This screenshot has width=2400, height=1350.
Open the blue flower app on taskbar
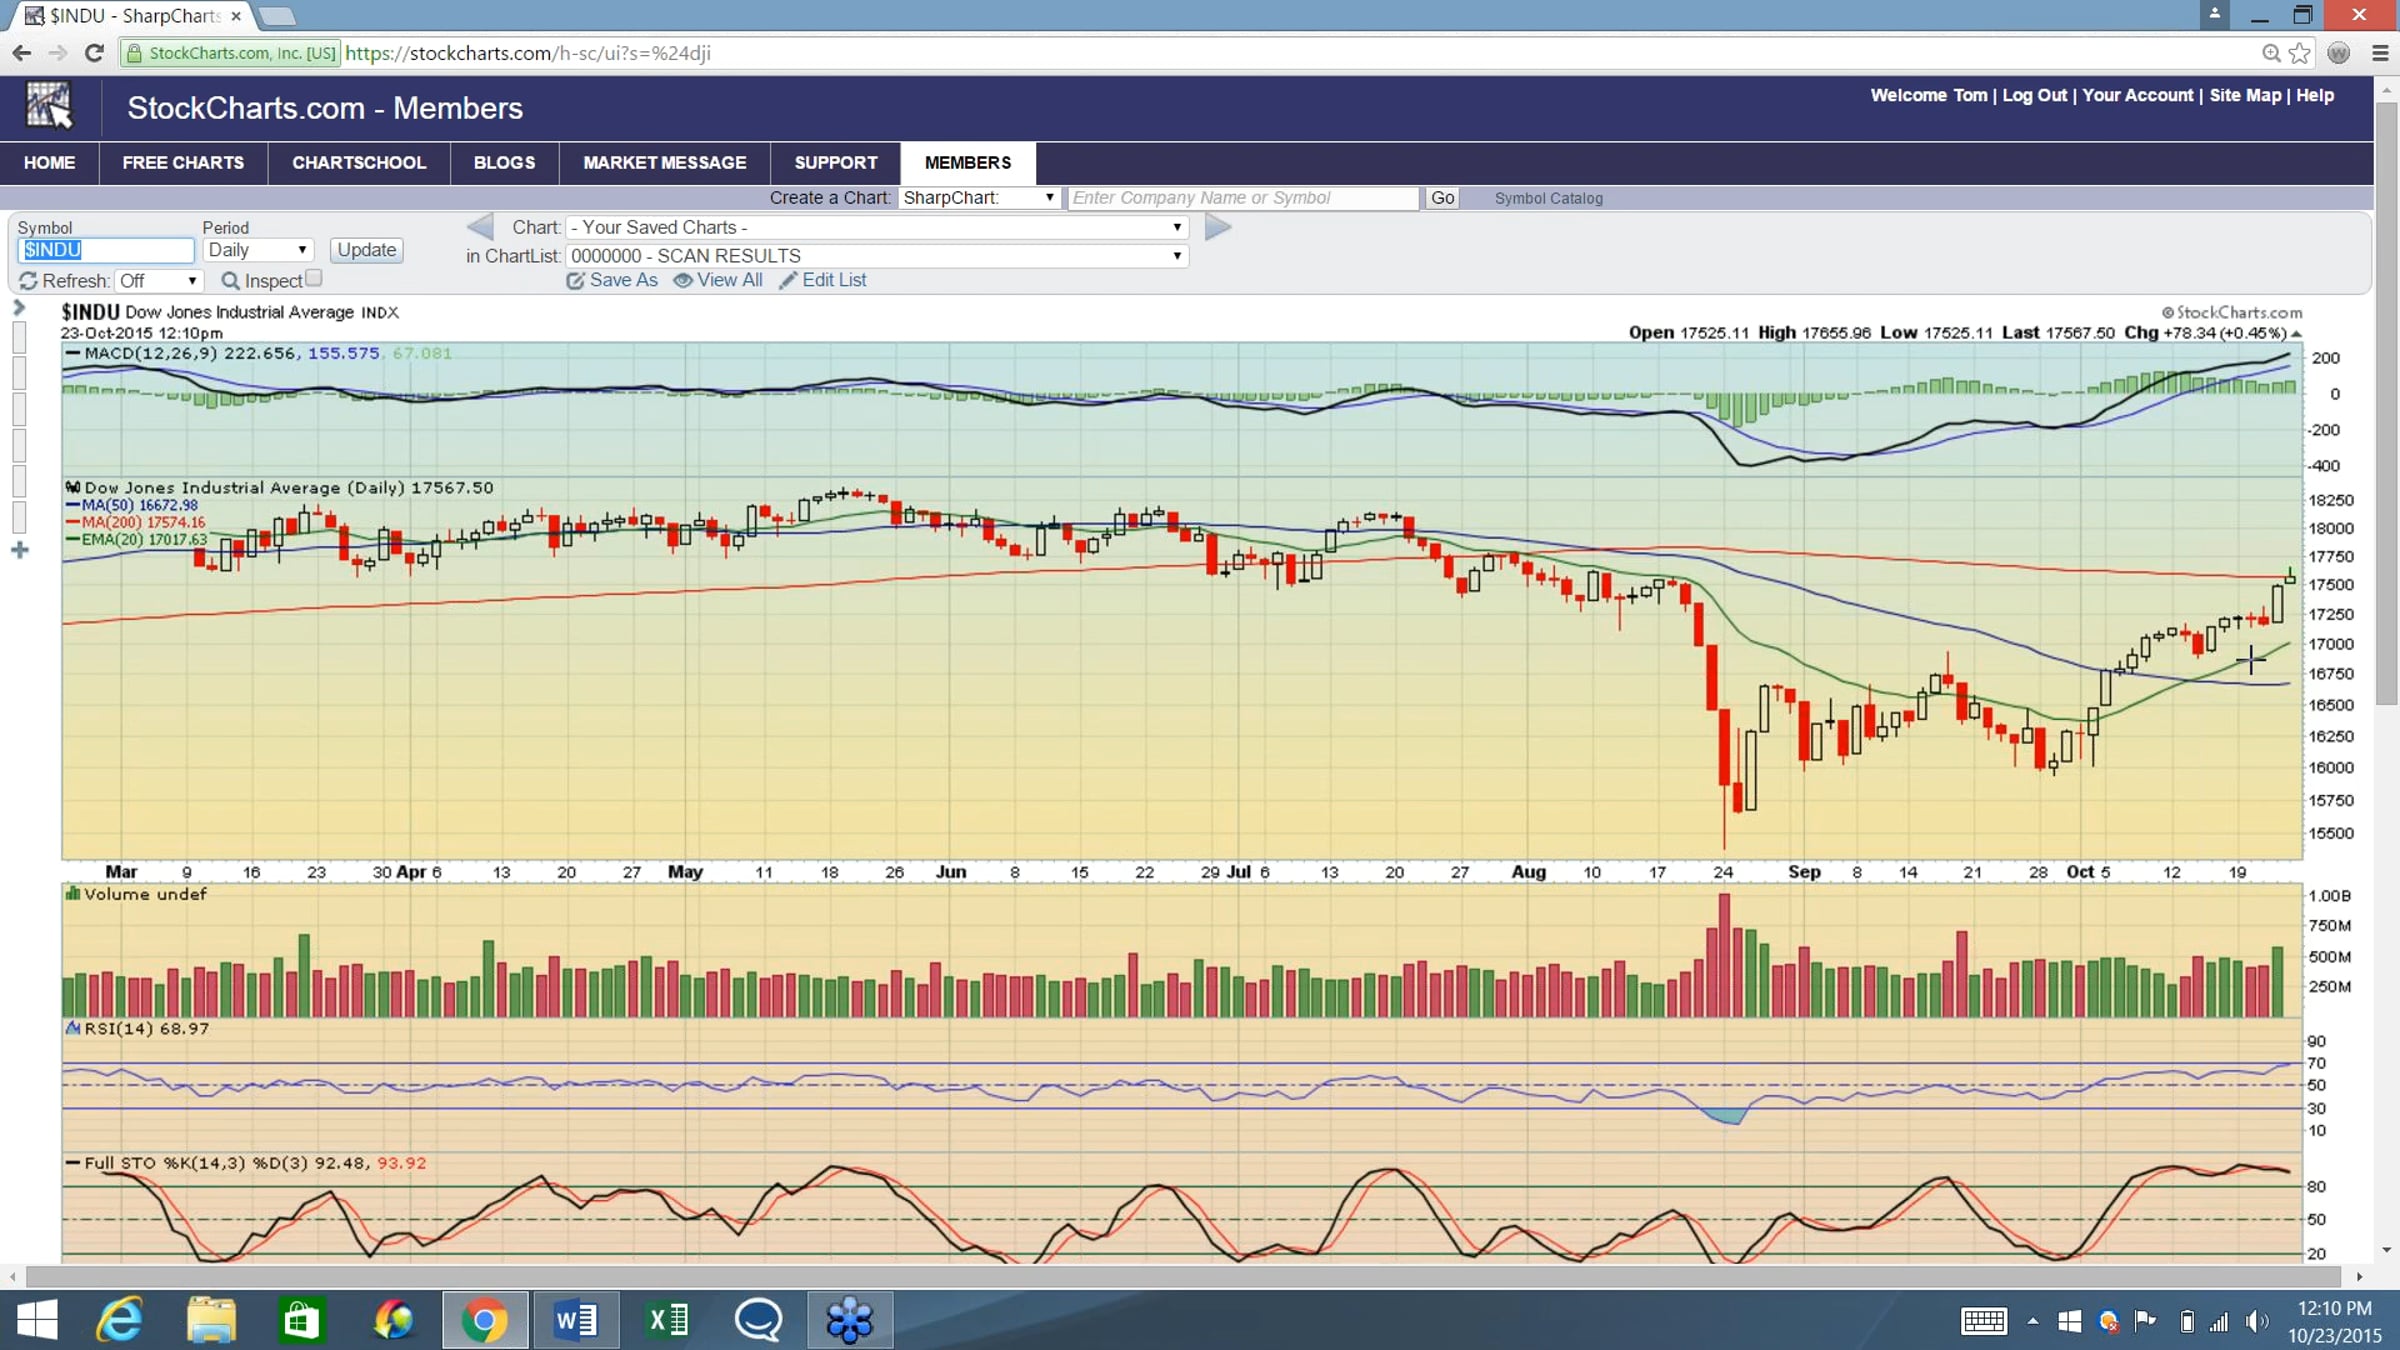click(x=850, y=1320)
